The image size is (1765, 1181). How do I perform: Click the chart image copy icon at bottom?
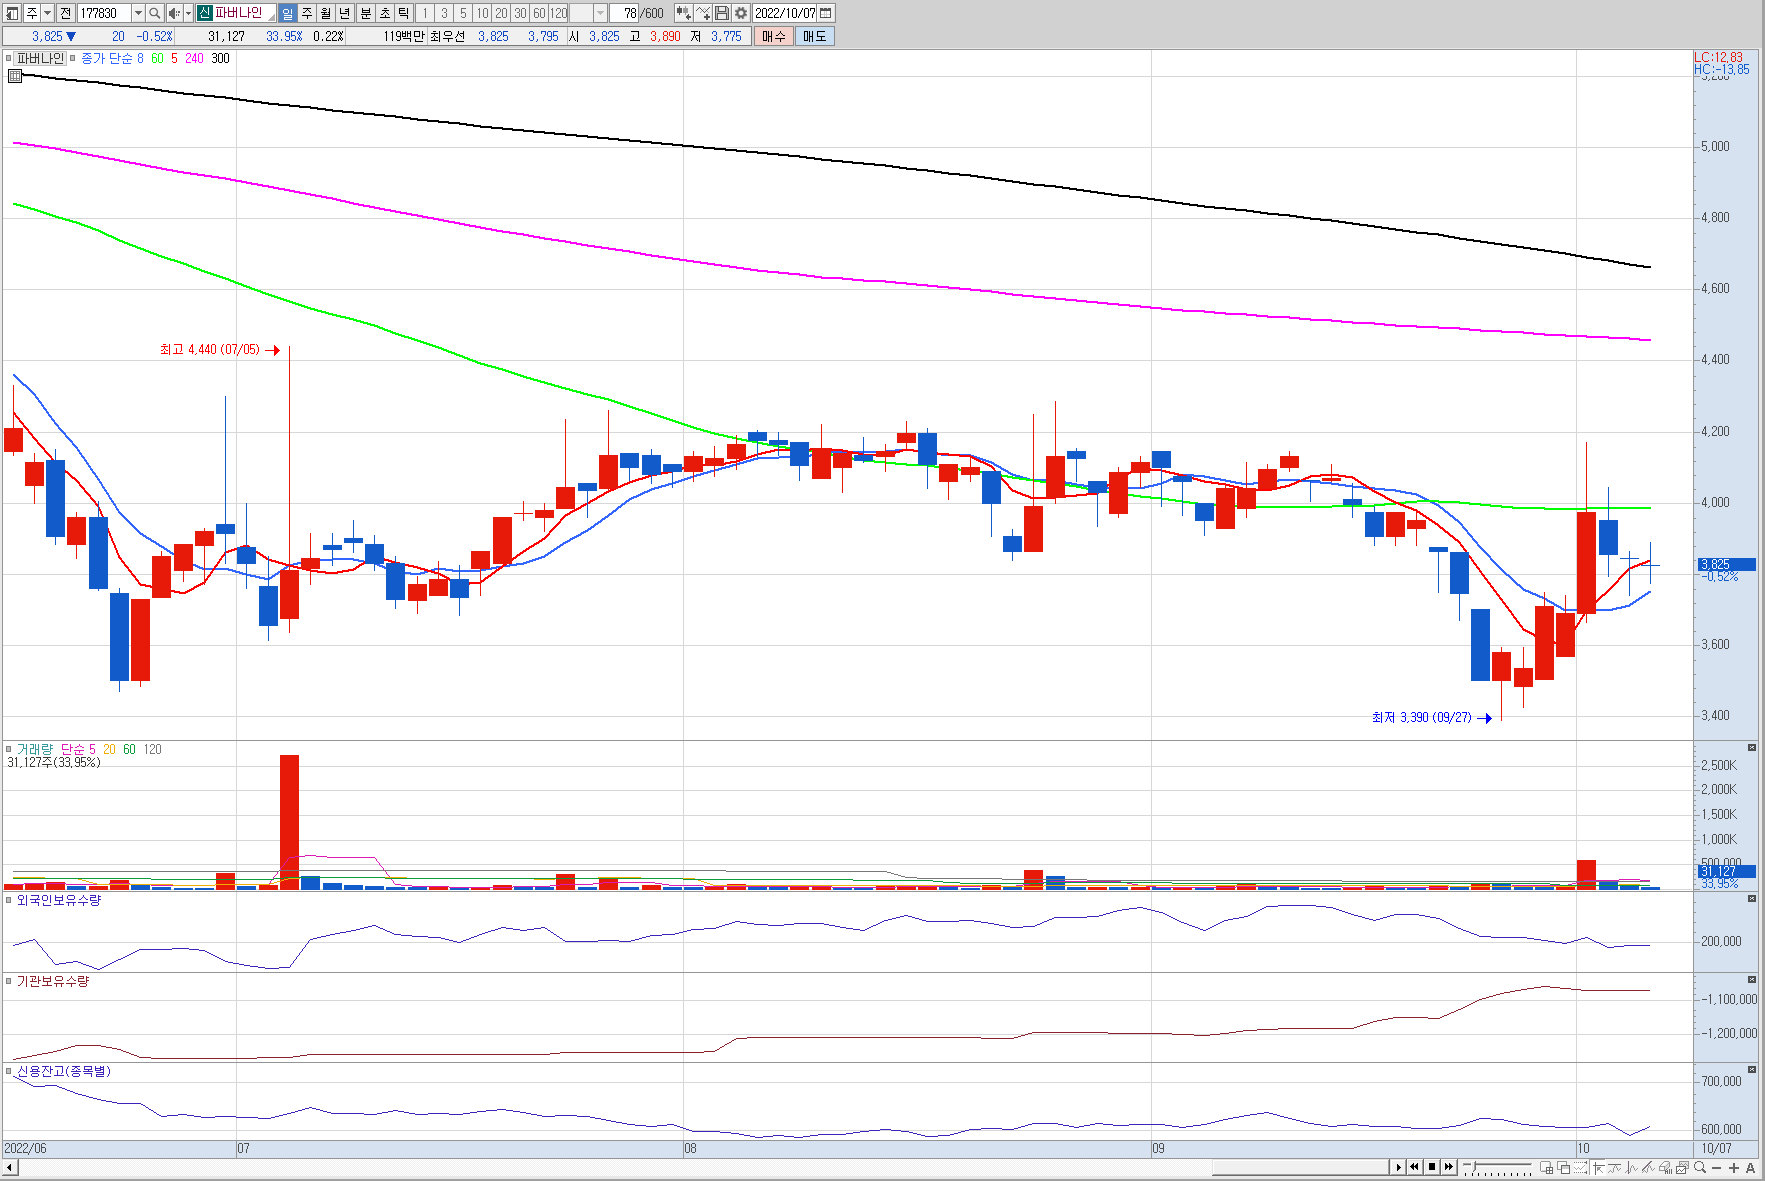click(1682, 1167)
